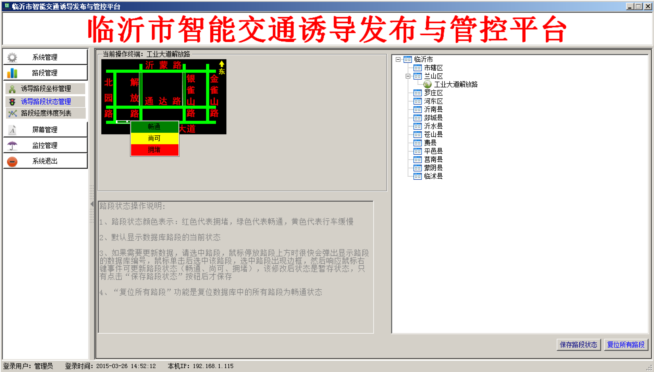Collapse the 兰山区 tree node
This screenshot has height=376, width=661.
coord(408,76)
